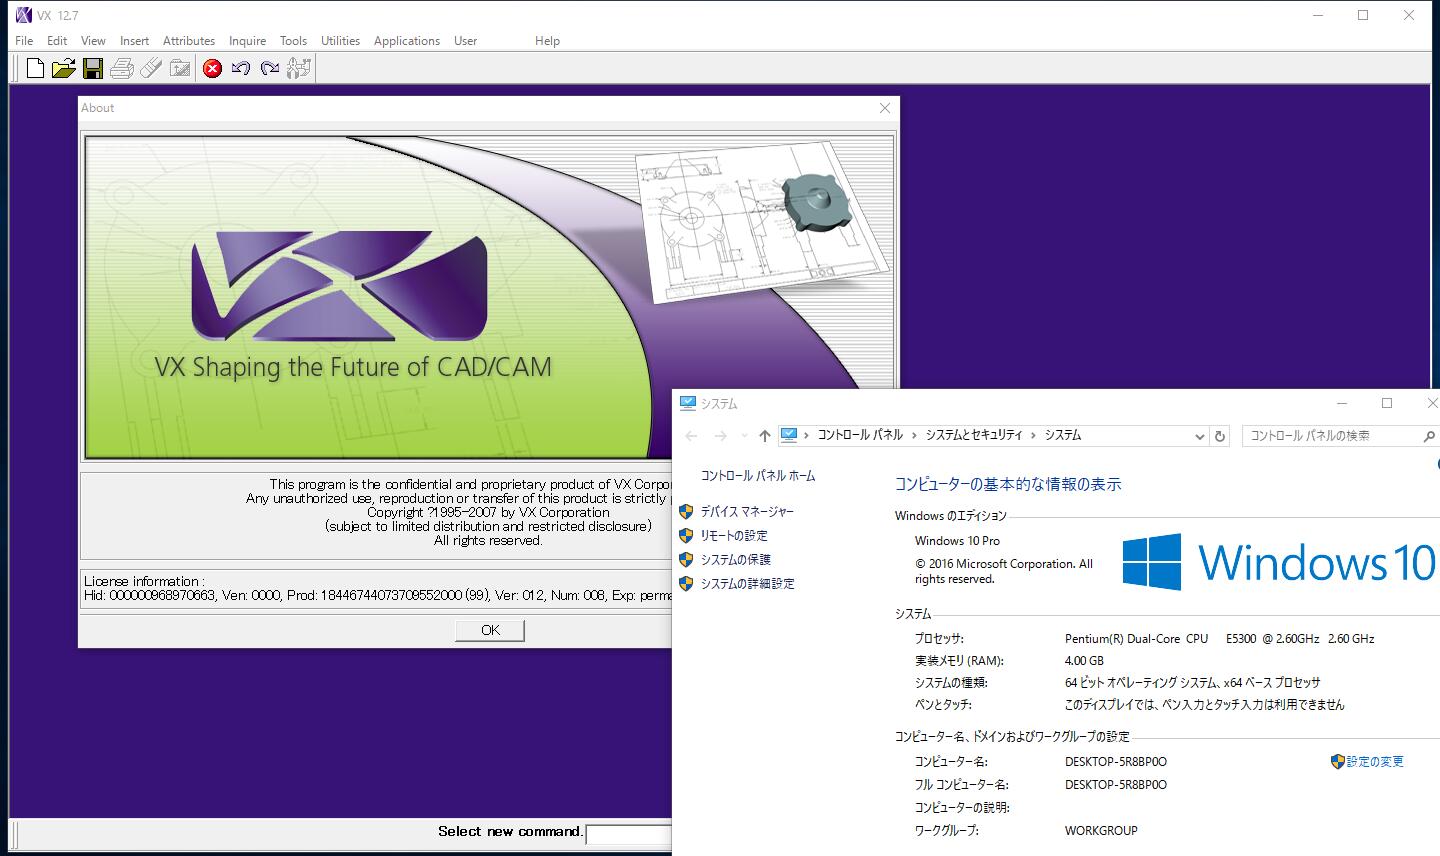Close the About dialog

coord(884,108)
